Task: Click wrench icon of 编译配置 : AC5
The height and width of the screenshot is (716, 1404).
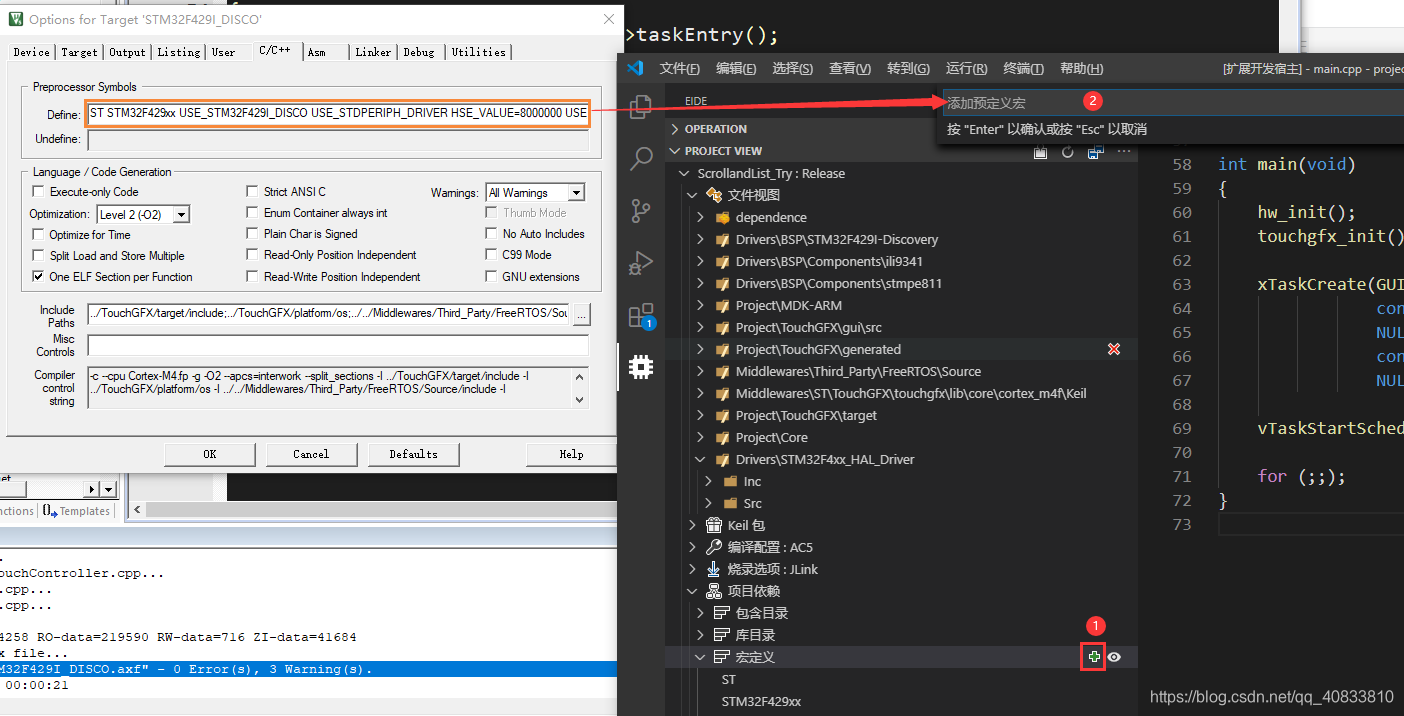Action: click(x=714, y=547)
